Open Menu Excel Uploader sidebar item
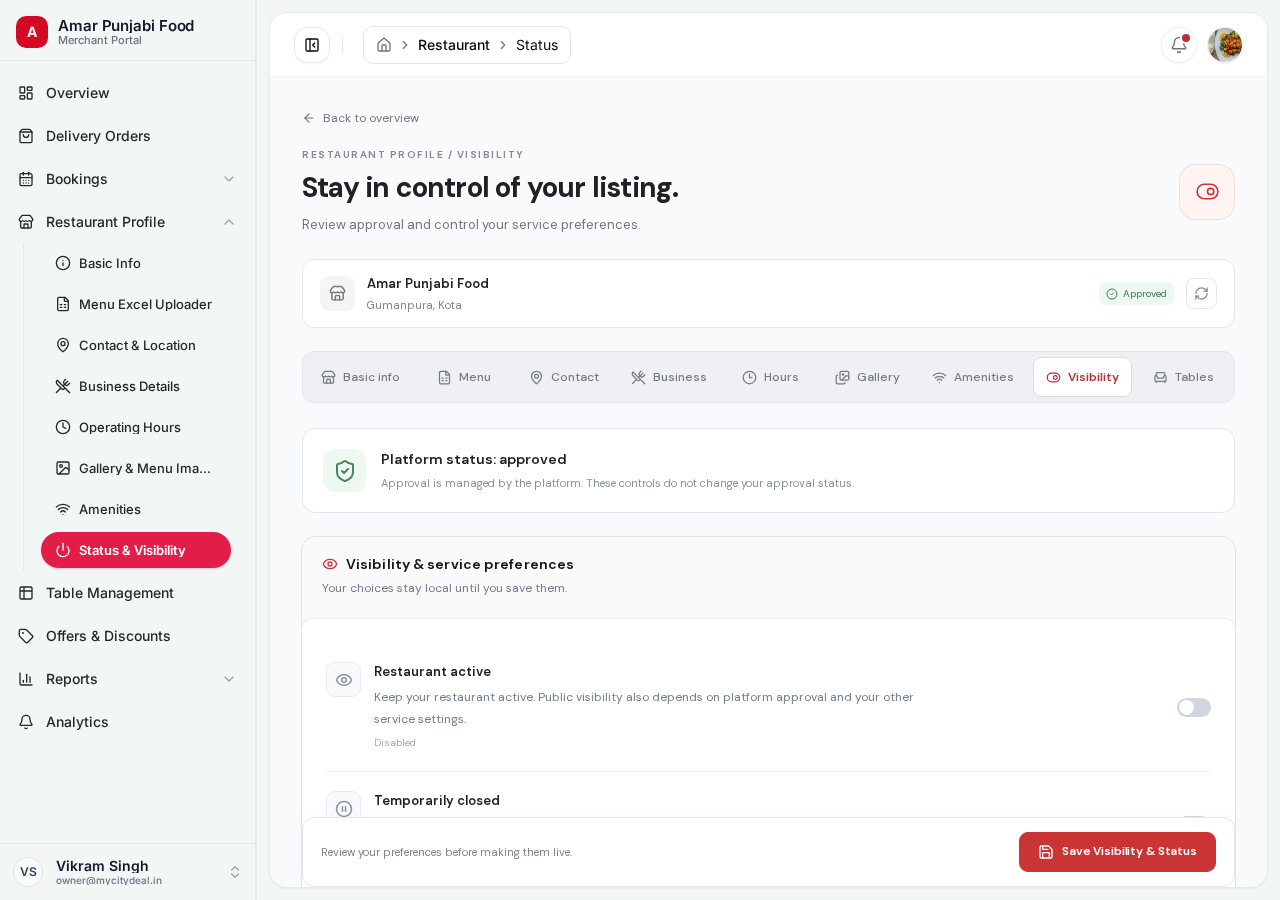The image size is (1280, 900). point(136,304)
